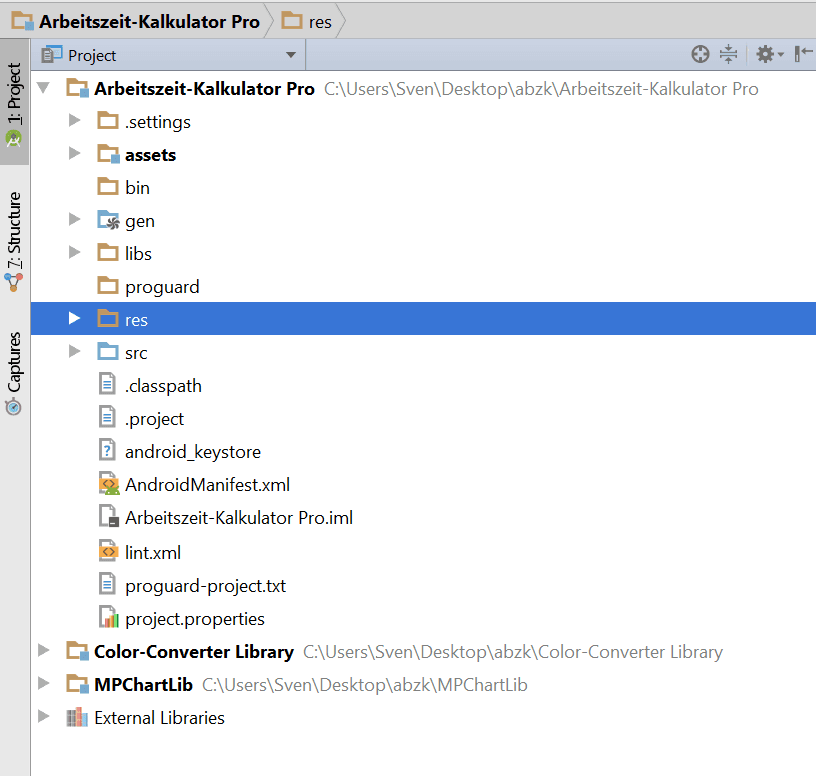The height and width of the screenshot is (776, 816).
Task: Expand the res folder
Action: [74, 318]
